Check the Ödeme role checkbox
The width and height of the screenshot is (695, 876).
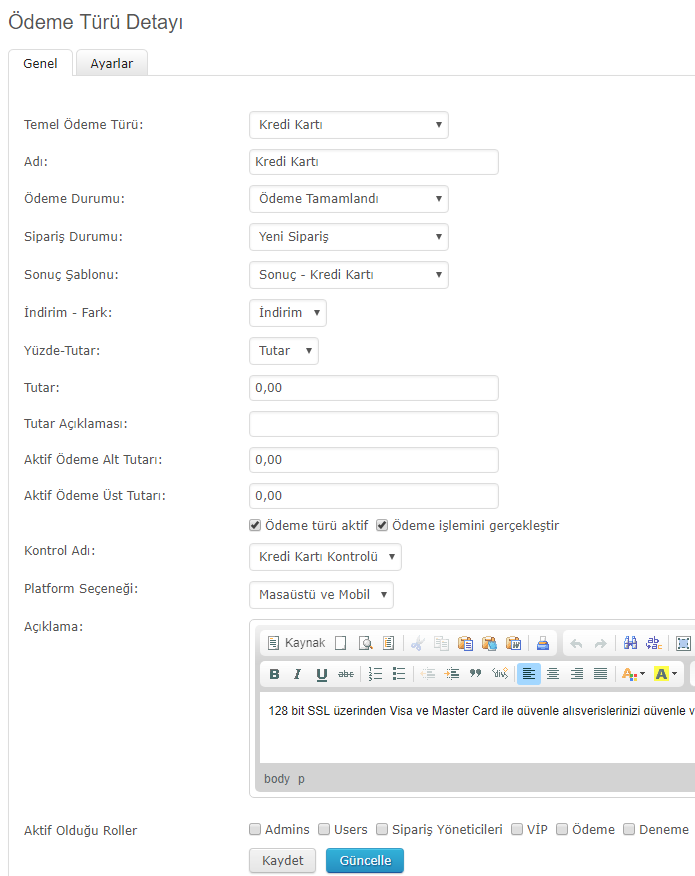[x=562, y=829]
